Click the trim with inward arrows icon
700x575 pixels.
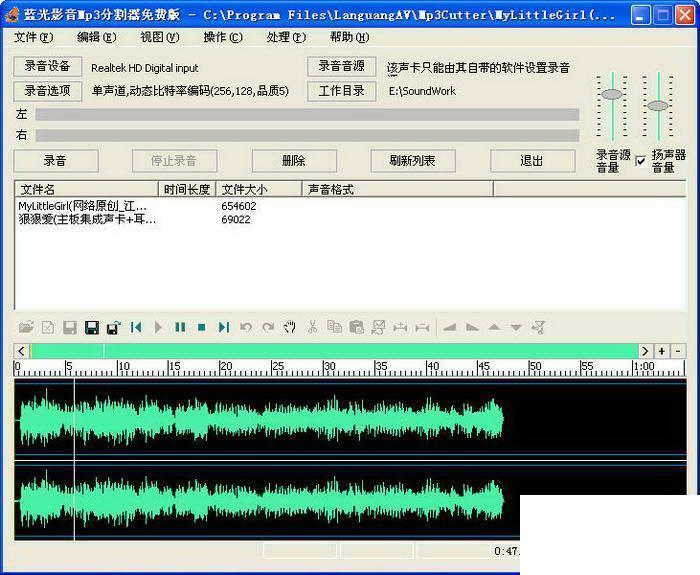click(x=400, y=328)
